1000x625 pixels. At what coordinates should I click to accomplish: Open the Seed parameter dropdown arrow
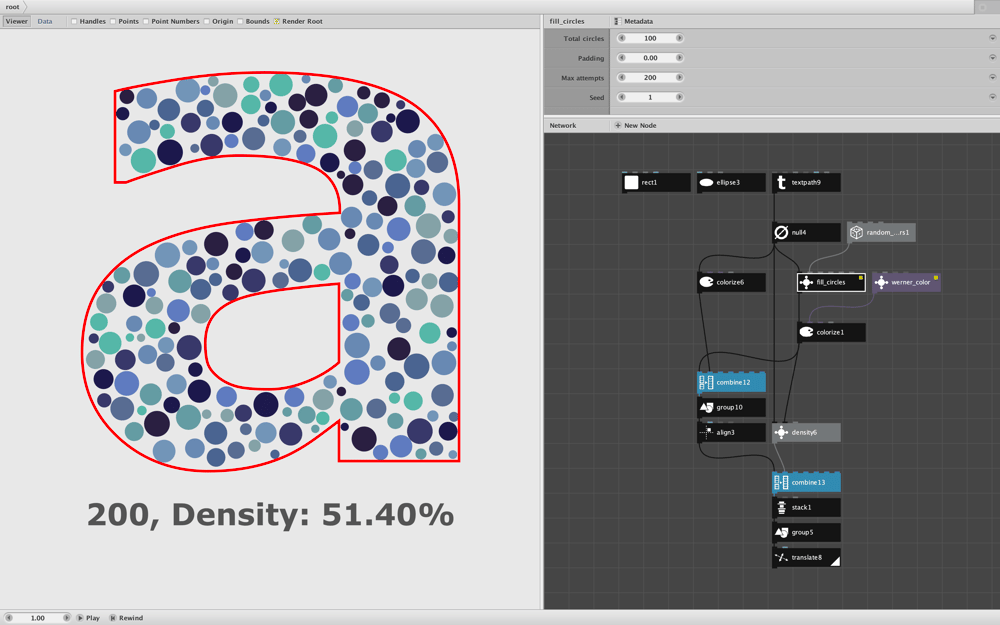992,98
